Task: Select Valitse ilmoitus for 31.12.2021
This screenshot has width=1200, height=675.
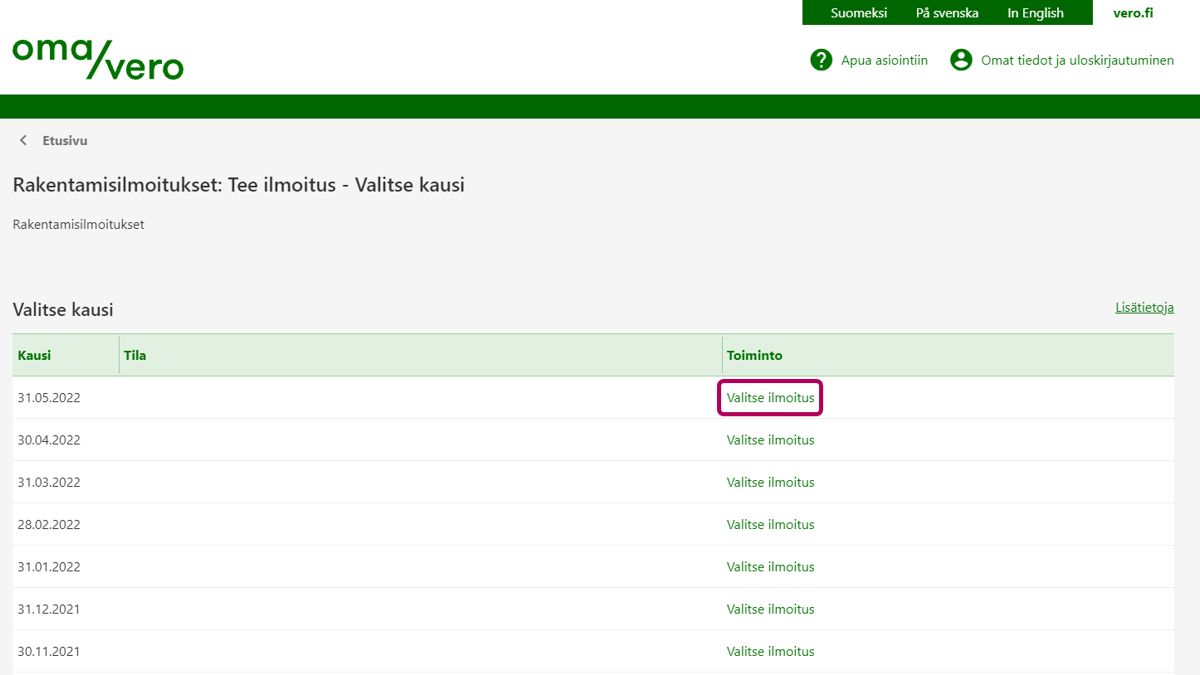Action: [770, 609]
